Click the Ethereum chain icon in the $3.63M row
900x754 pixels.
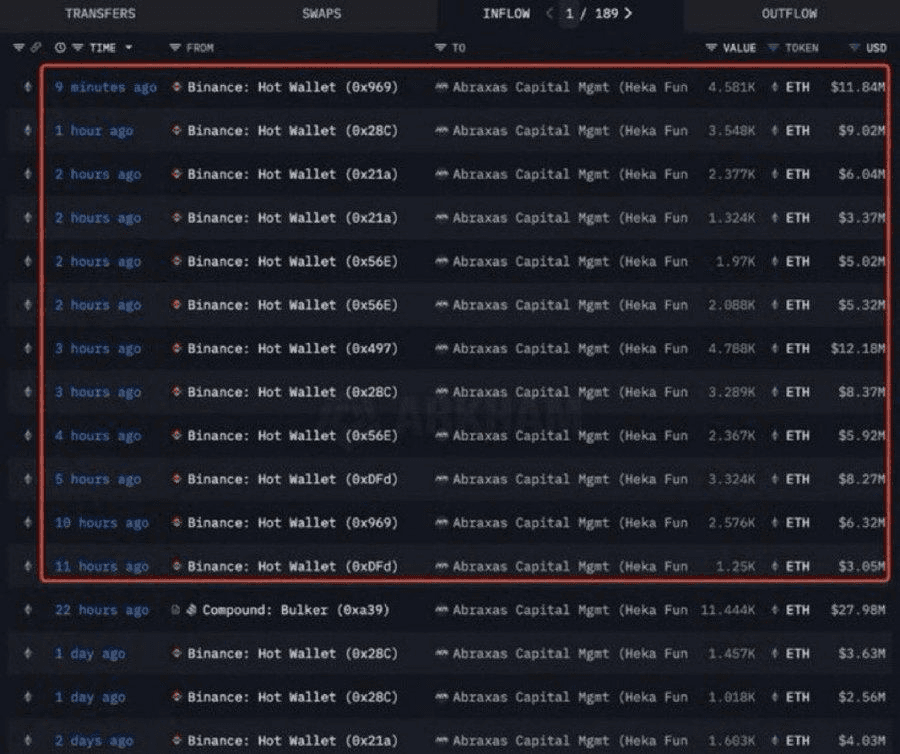(x=28, y=654)
